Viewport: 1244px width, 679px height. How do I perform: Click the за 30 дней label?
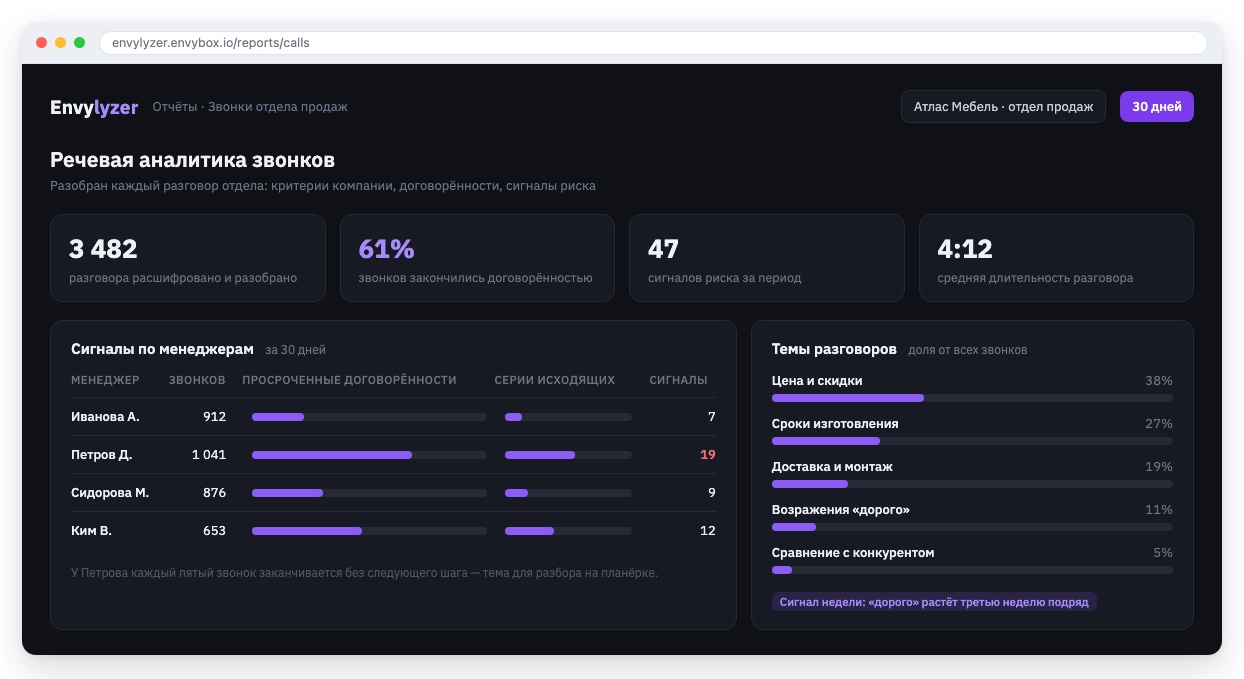(x=295, y=350)
